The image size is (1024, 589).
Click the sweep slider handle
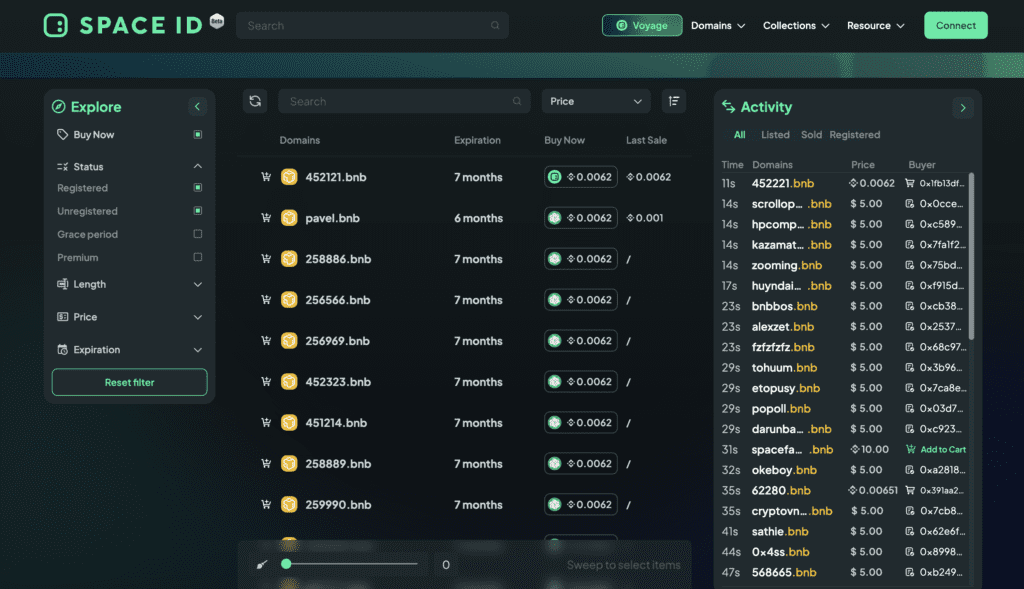click(286, 564)
